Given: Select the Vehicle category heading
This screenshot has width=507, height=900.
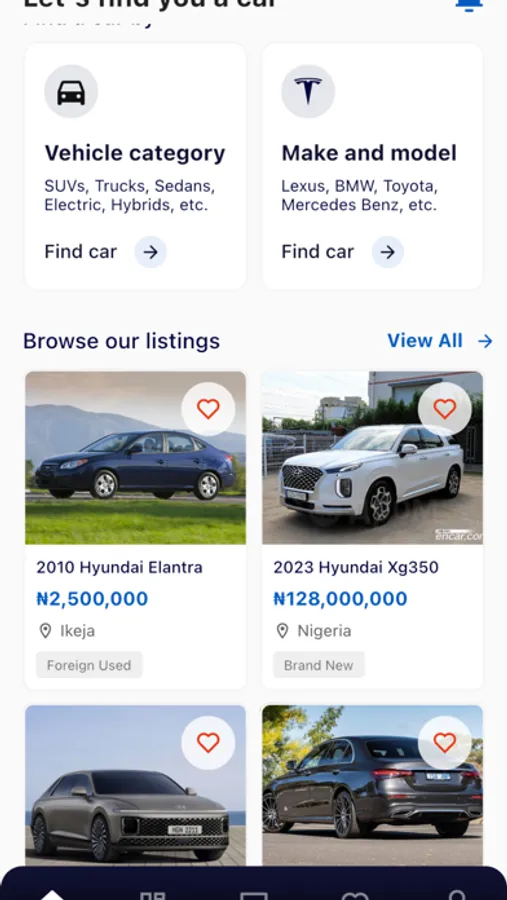Looking at the screenshot, I should [135, 153].
